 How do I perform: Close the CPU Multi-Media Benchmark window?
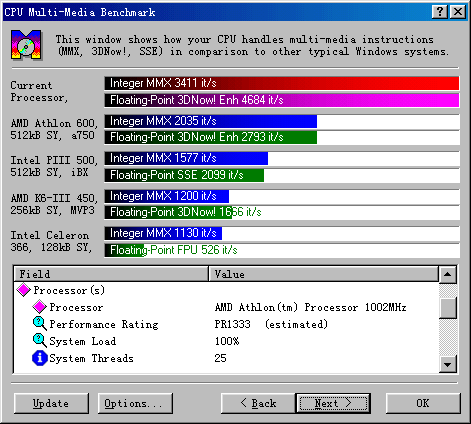point(458,12)
